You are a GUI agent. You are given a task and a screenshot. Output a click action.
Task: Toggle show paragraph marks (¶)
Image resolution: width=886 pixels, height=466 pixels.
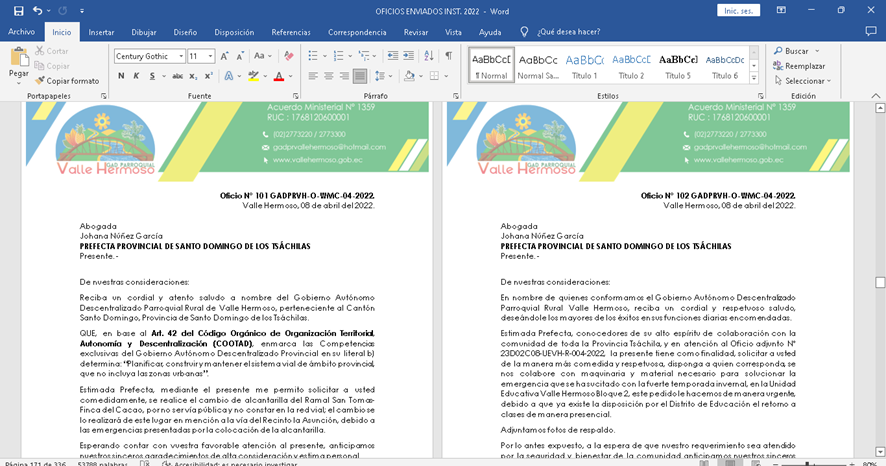449,56
